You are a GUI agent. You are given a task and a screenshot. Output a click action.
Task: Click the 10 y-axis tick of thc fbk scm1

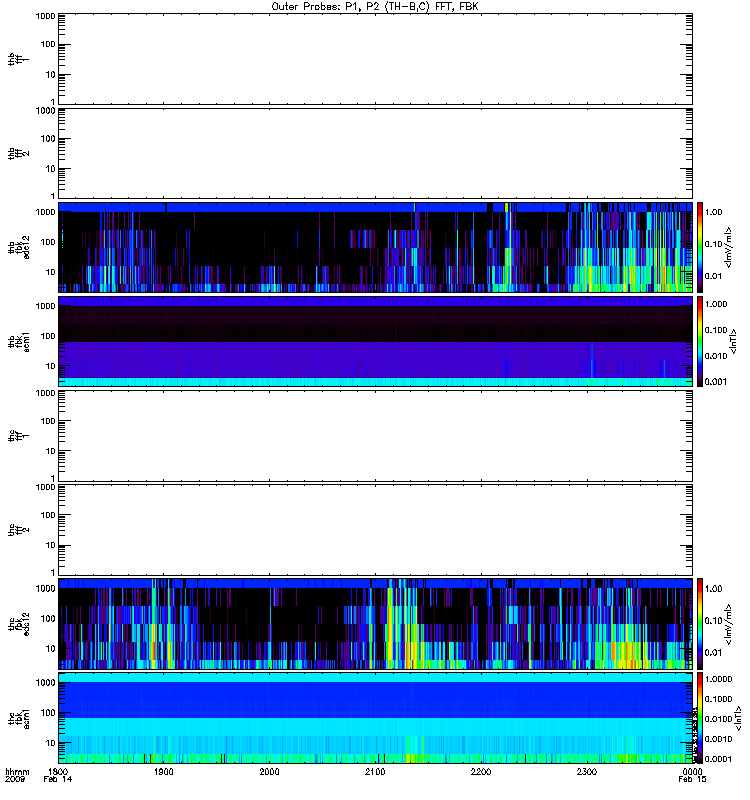[51, 743]
